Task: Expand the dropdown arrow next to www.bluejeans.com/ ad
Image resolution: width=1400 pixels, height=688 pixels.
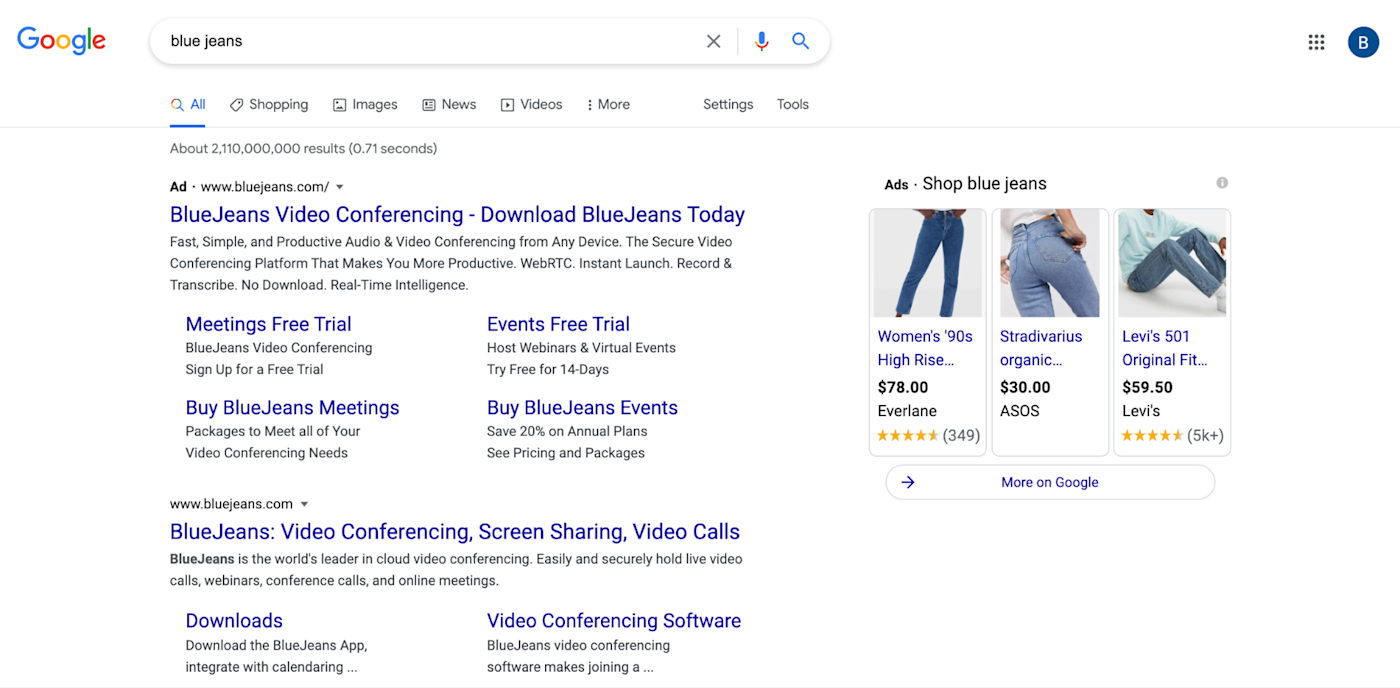Action: (x=340, y=187)
